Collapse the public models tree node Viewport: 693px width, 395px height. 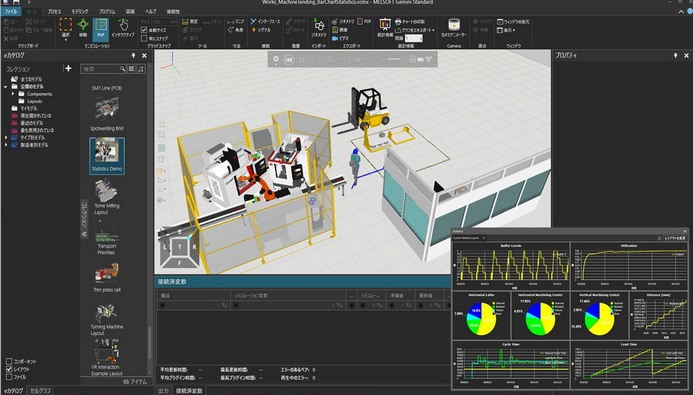pos(6,87)
